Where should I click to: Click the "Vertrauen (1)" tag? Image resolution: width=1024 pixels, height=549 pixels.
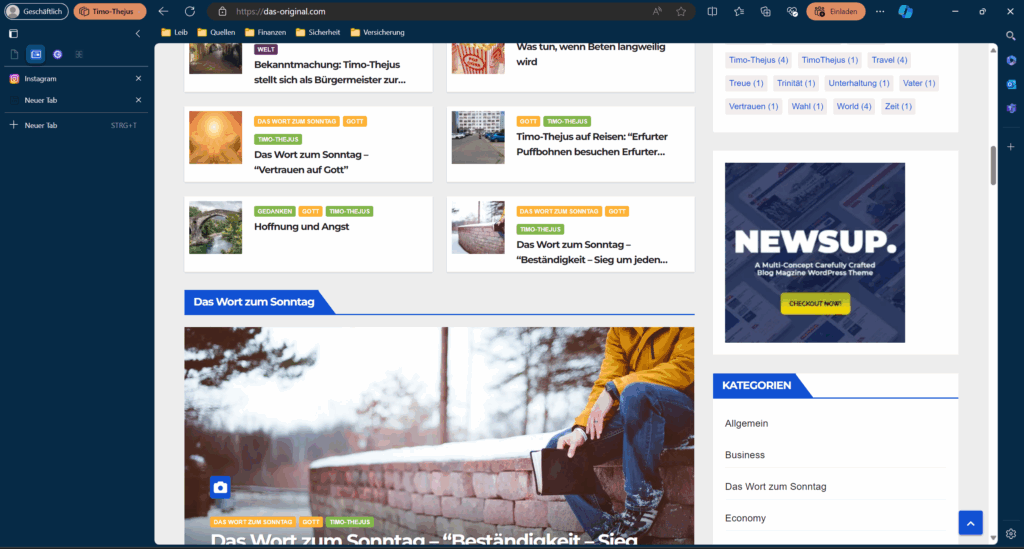tap(754, 106)
